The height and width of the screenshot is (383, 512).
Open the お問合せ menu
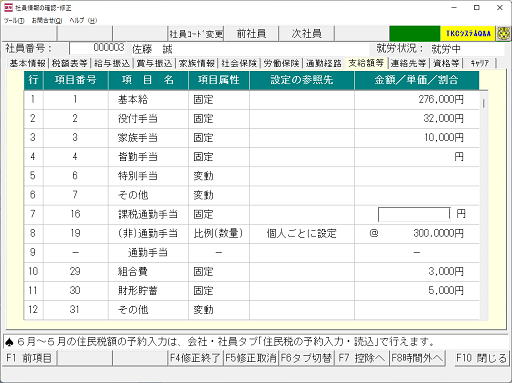[x=47, y=21]
